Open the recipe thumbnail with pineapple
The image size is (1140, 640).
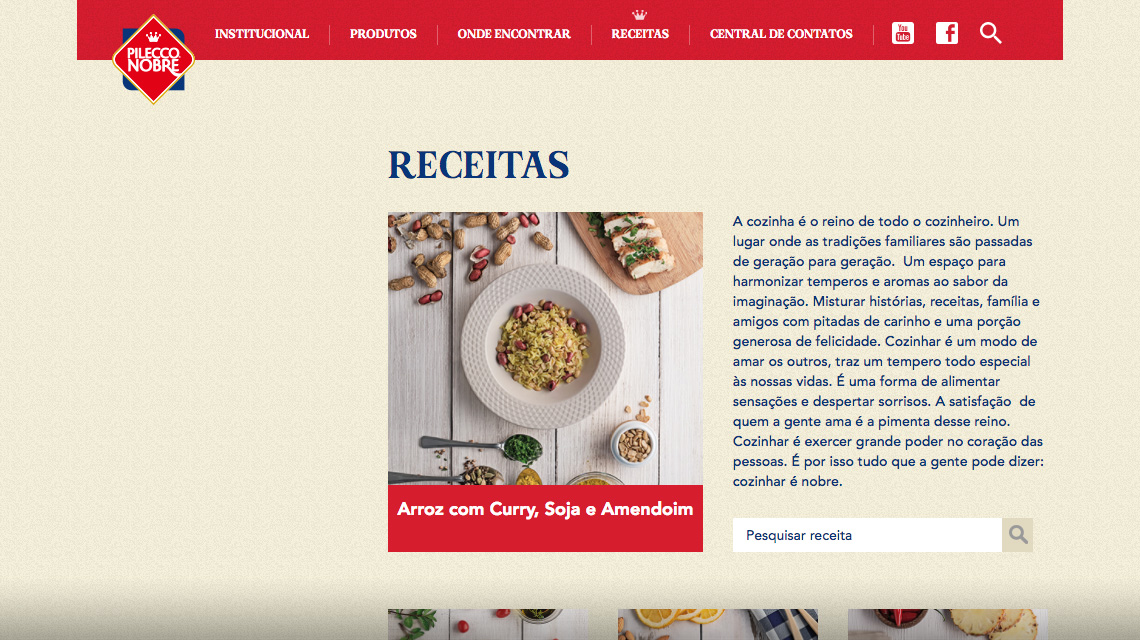coord(948,624)
